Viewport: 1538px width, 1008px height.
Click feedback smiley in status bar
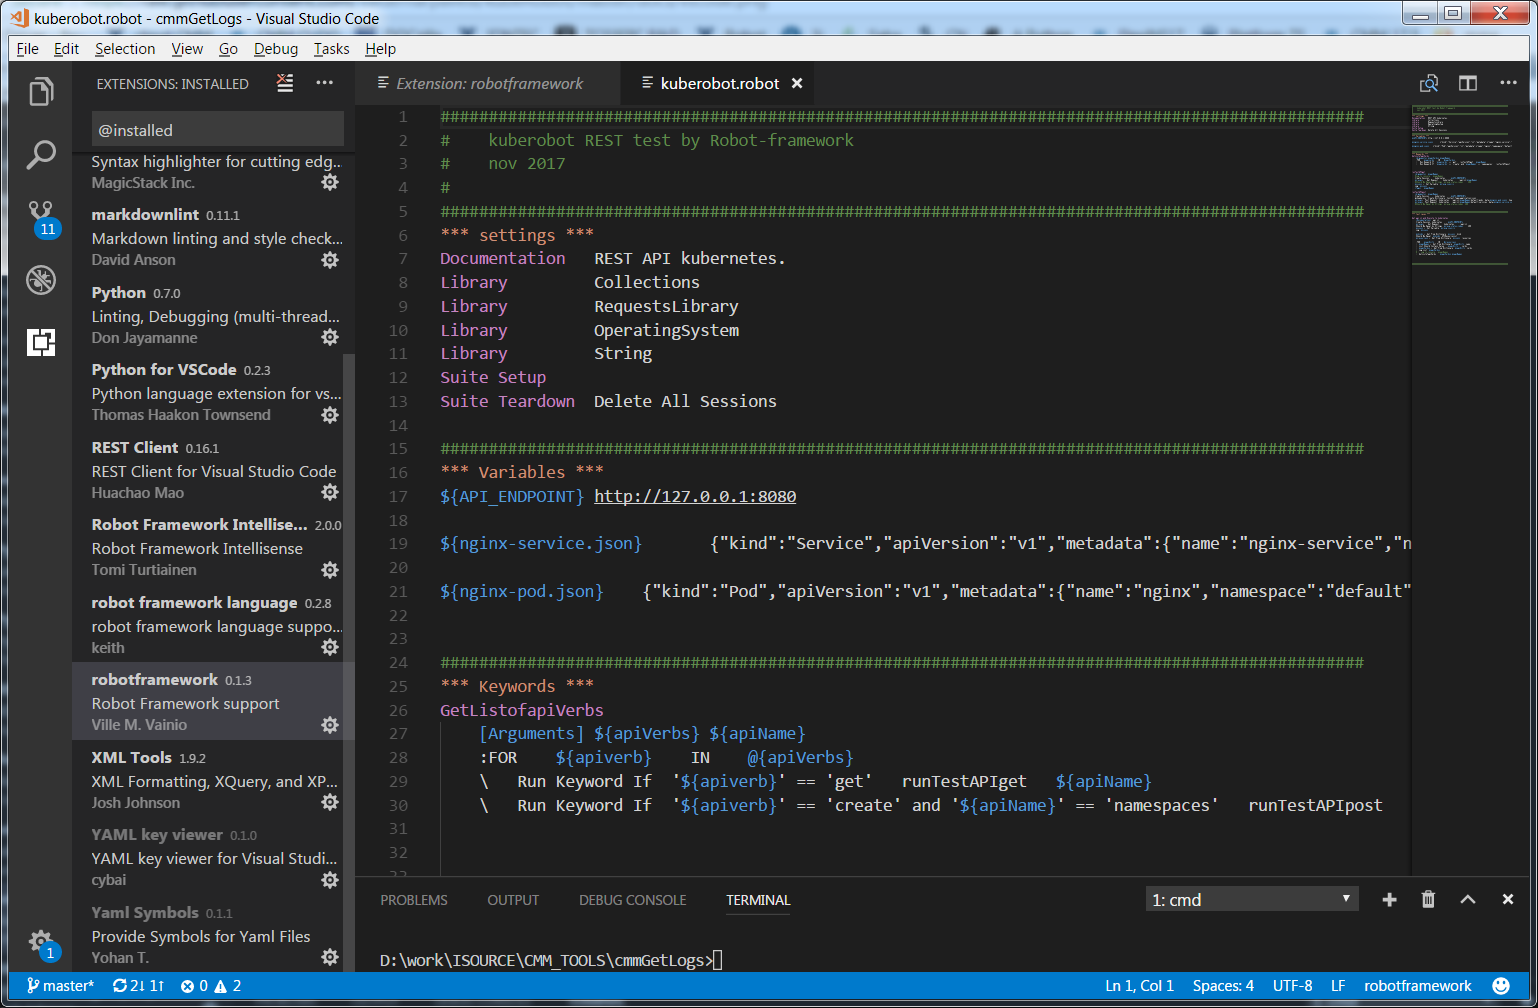point(1501,986)
